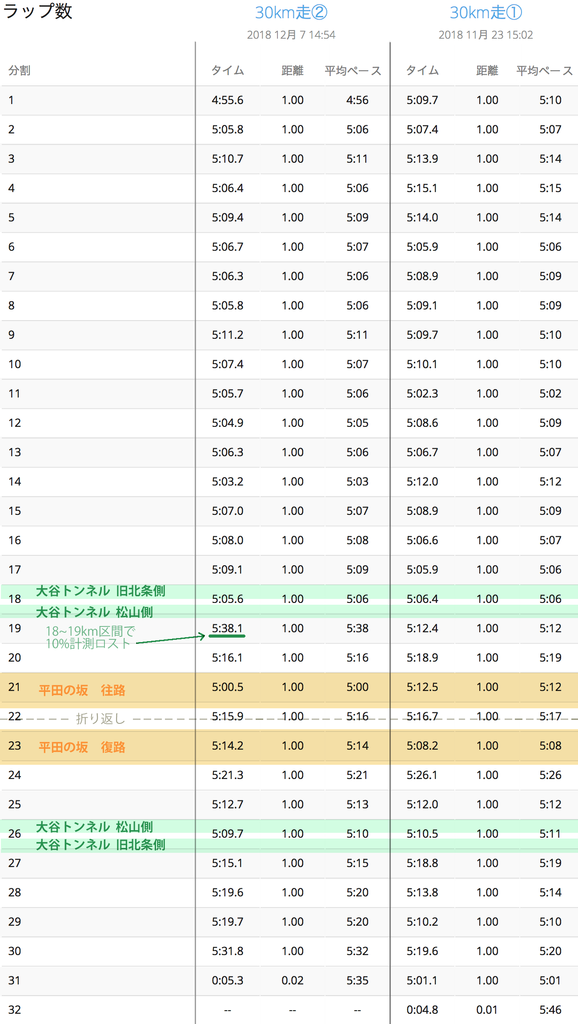The height and width of the screenshot is (1024, 578).
Task: Select the time value 5:14.0
Action: 422,218
